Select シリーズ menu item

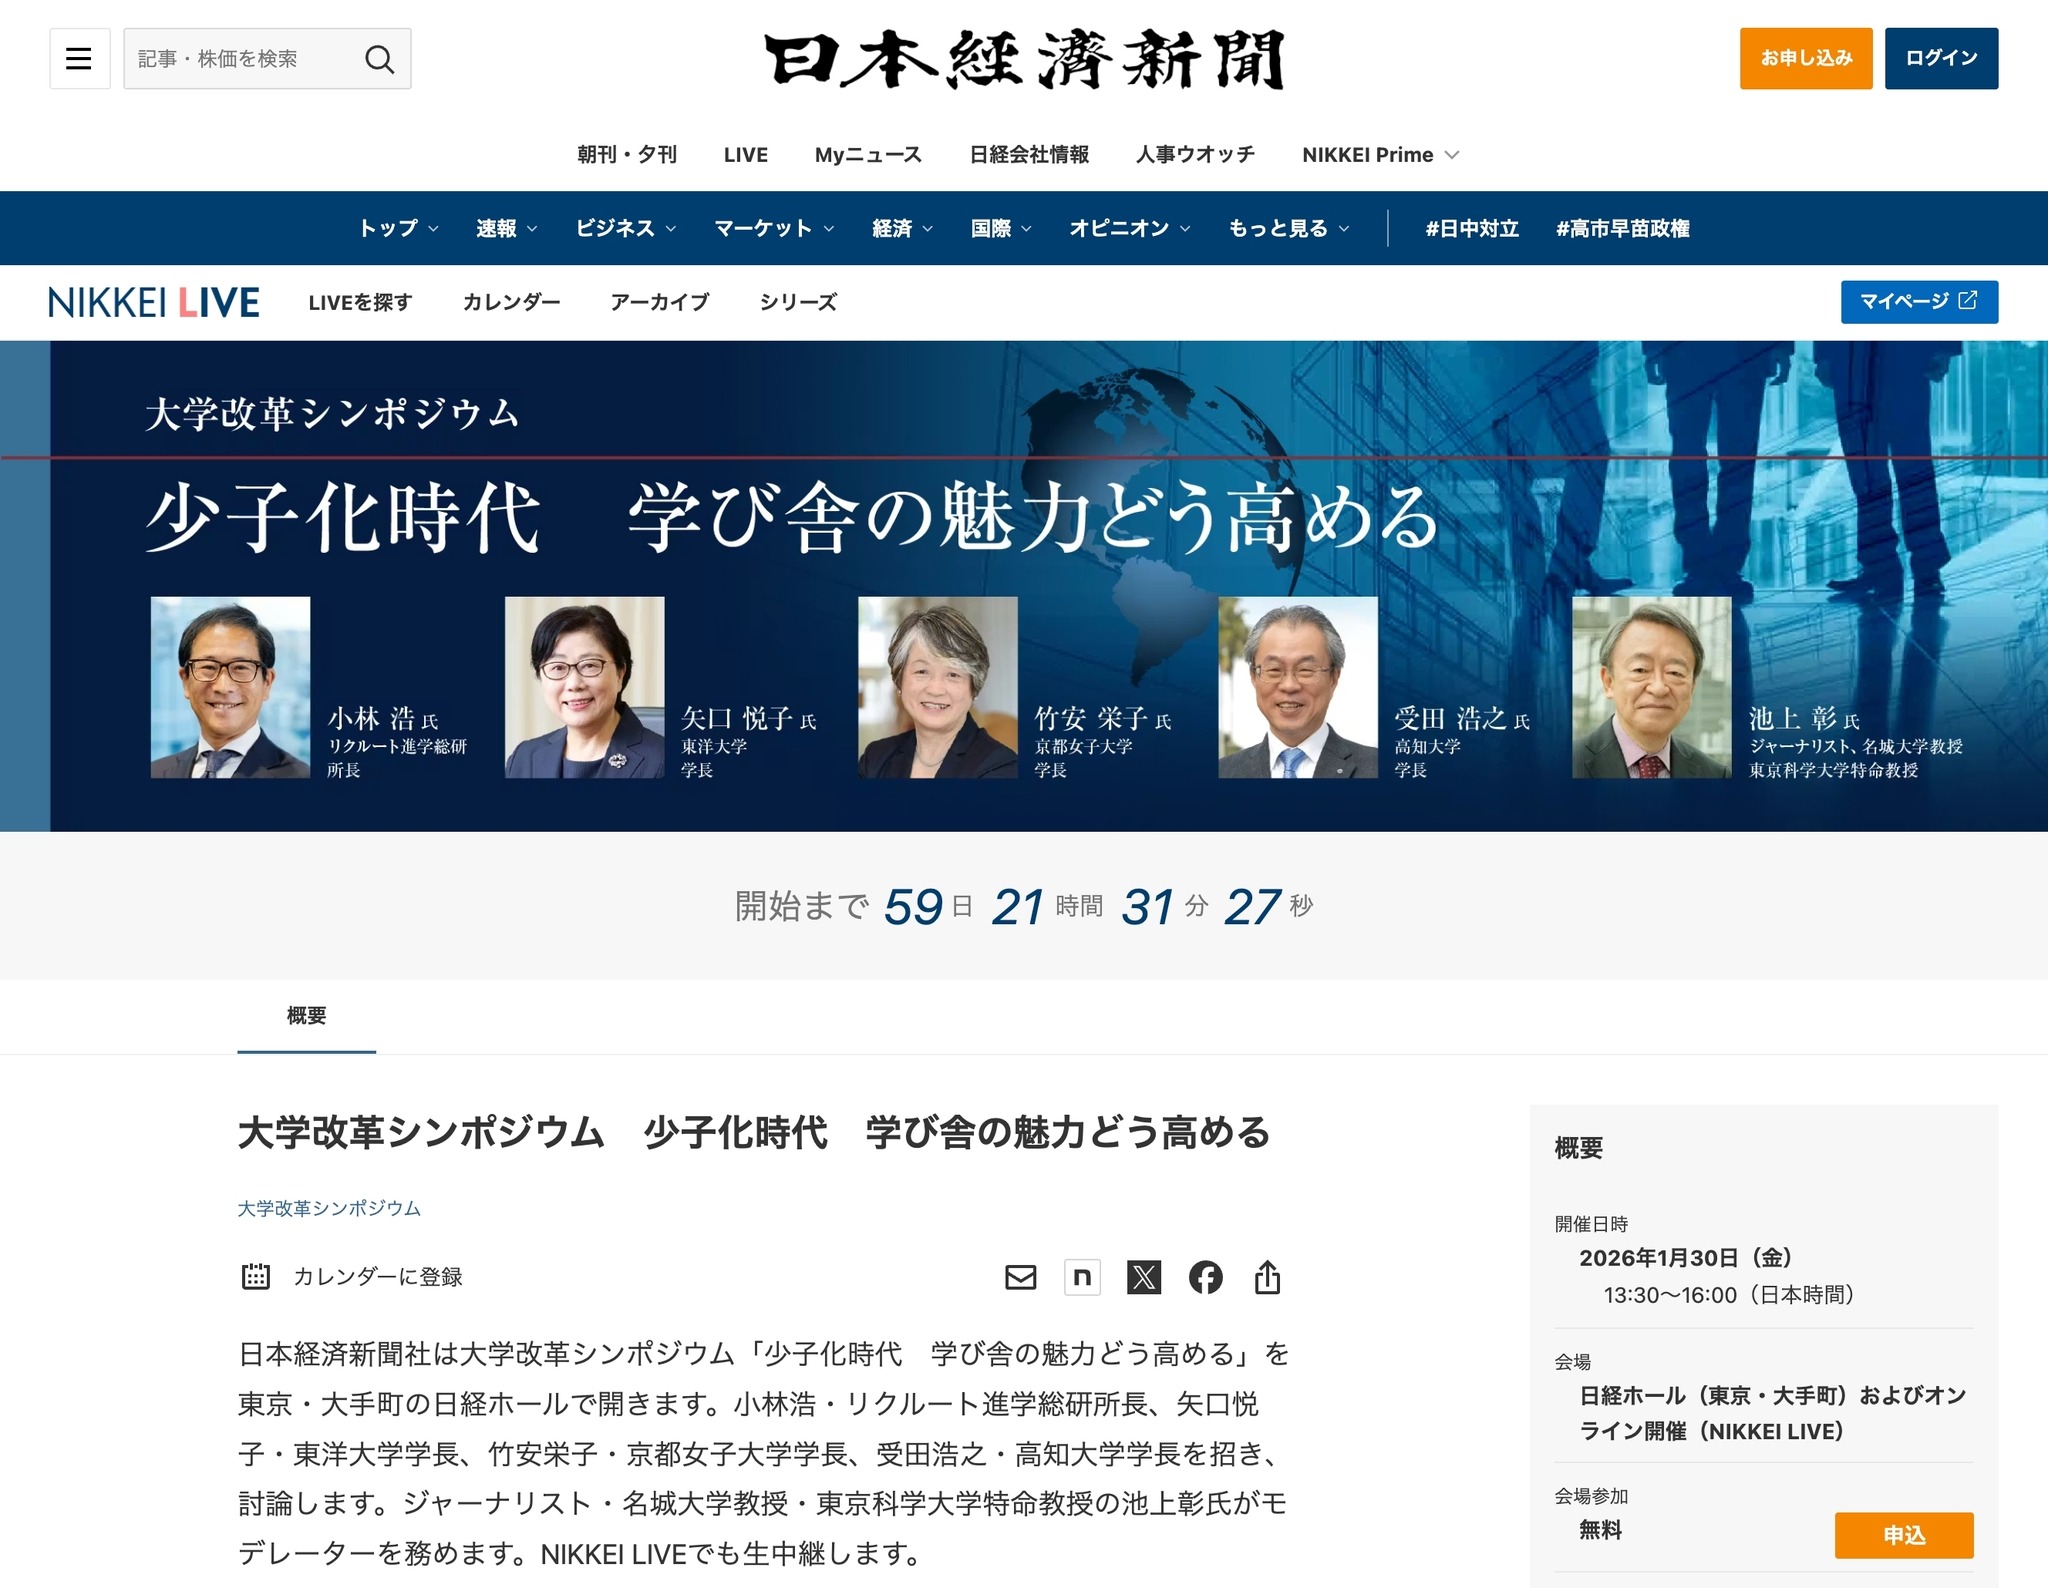click(798, 302)
